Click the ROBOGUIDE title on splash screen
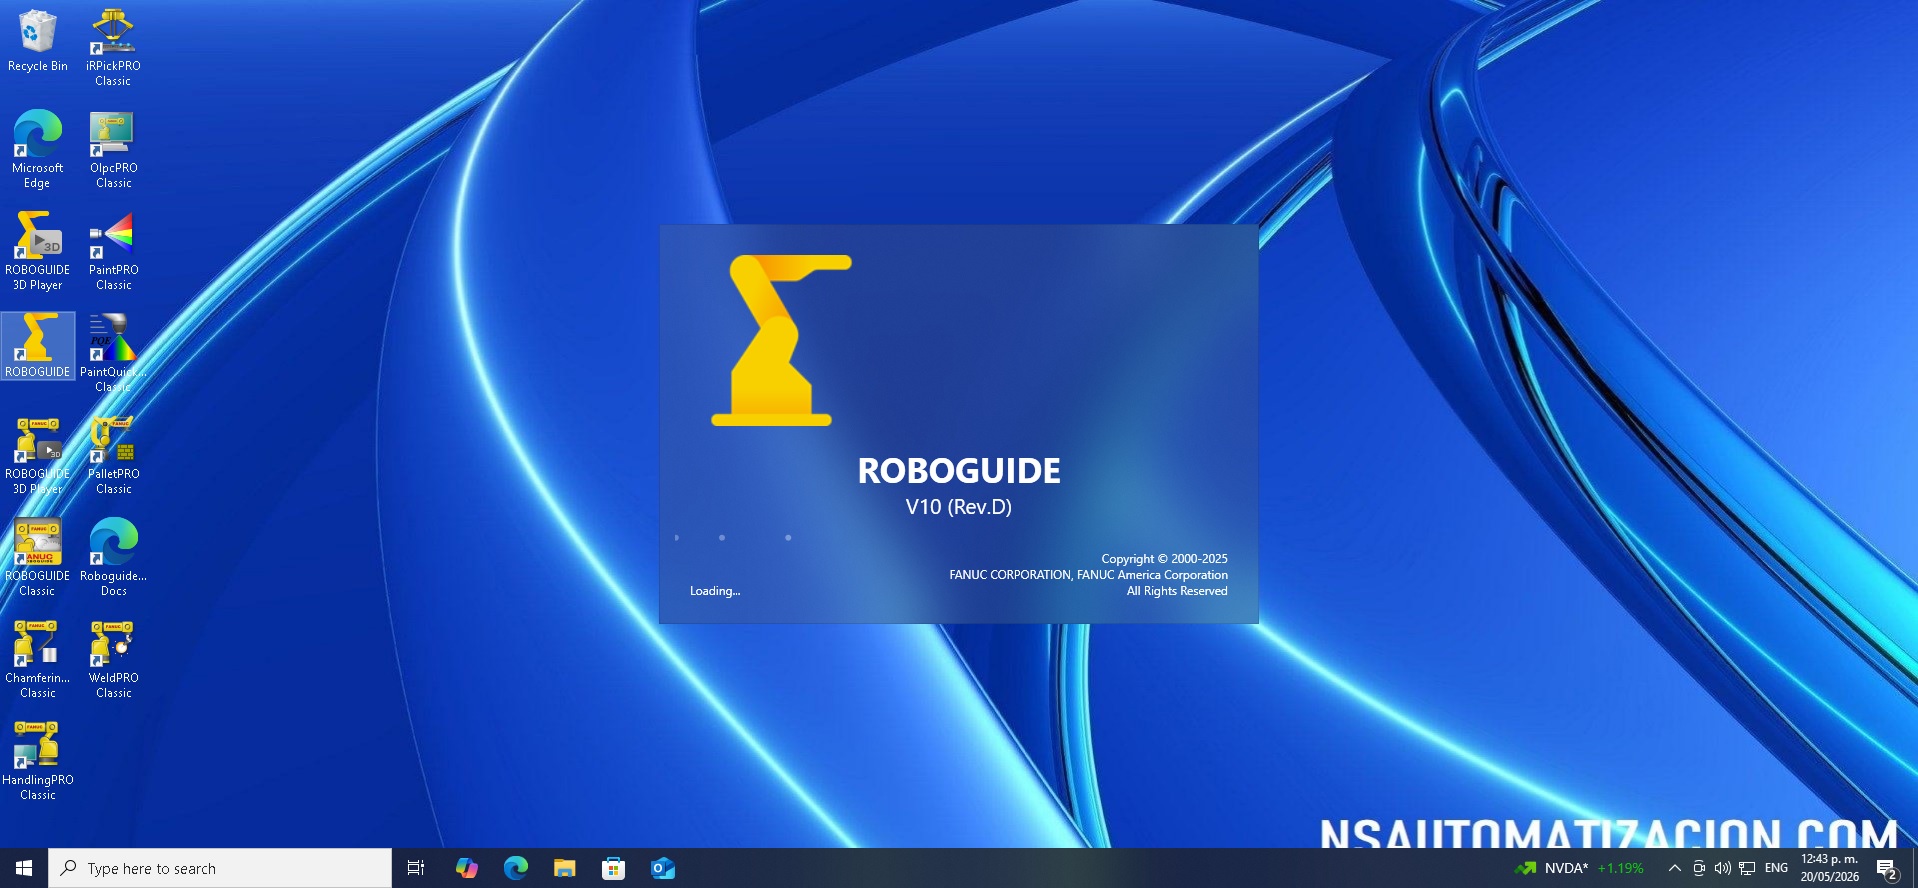The image size is (1918, 888). [958, 471]
